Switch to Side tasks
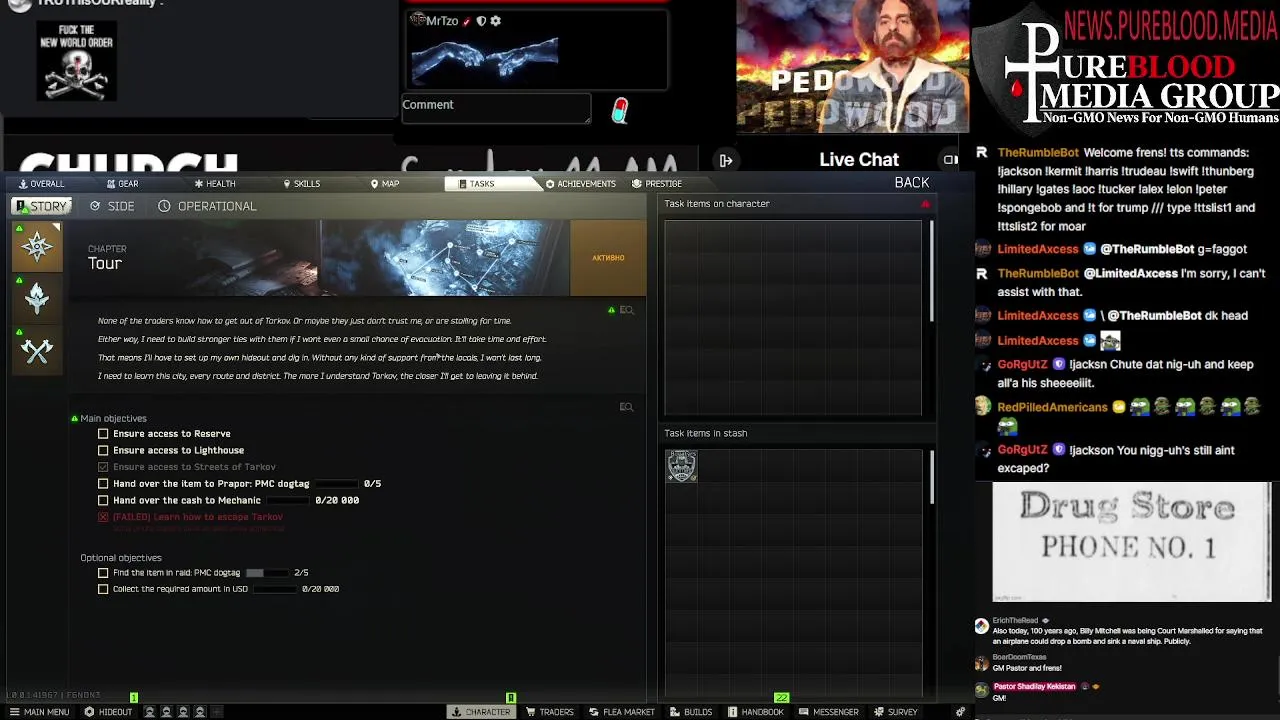 point(112,206)
